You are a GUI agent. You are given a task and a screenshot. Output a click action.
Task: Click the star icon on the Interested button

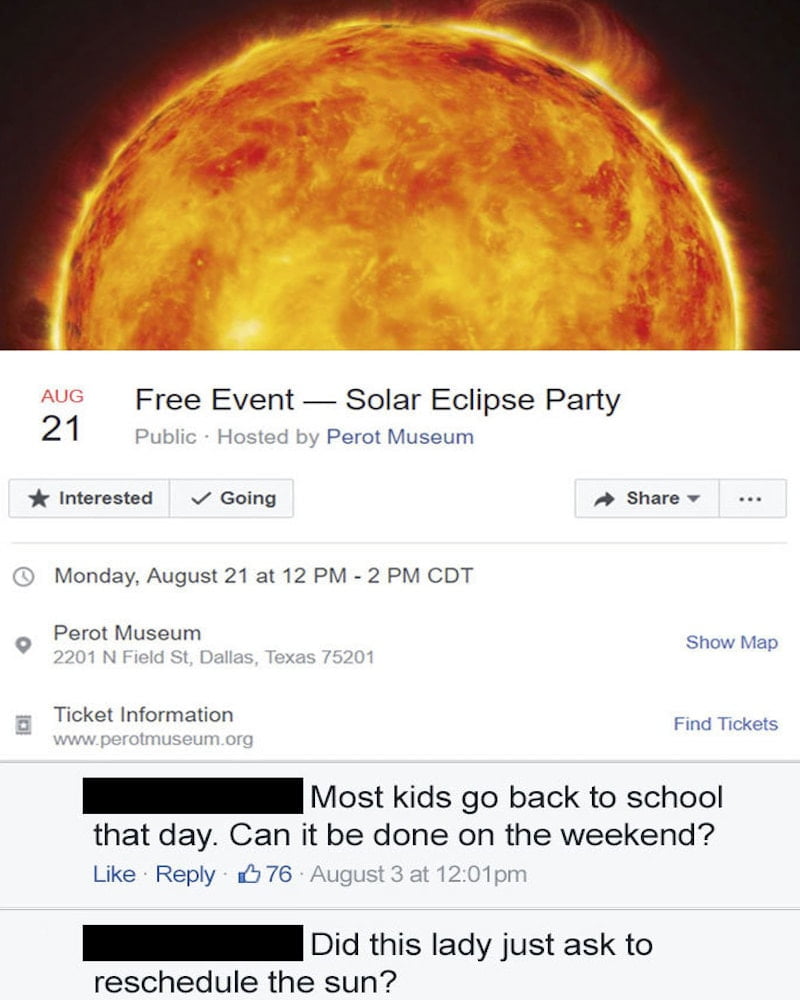(x=42, y=498)
